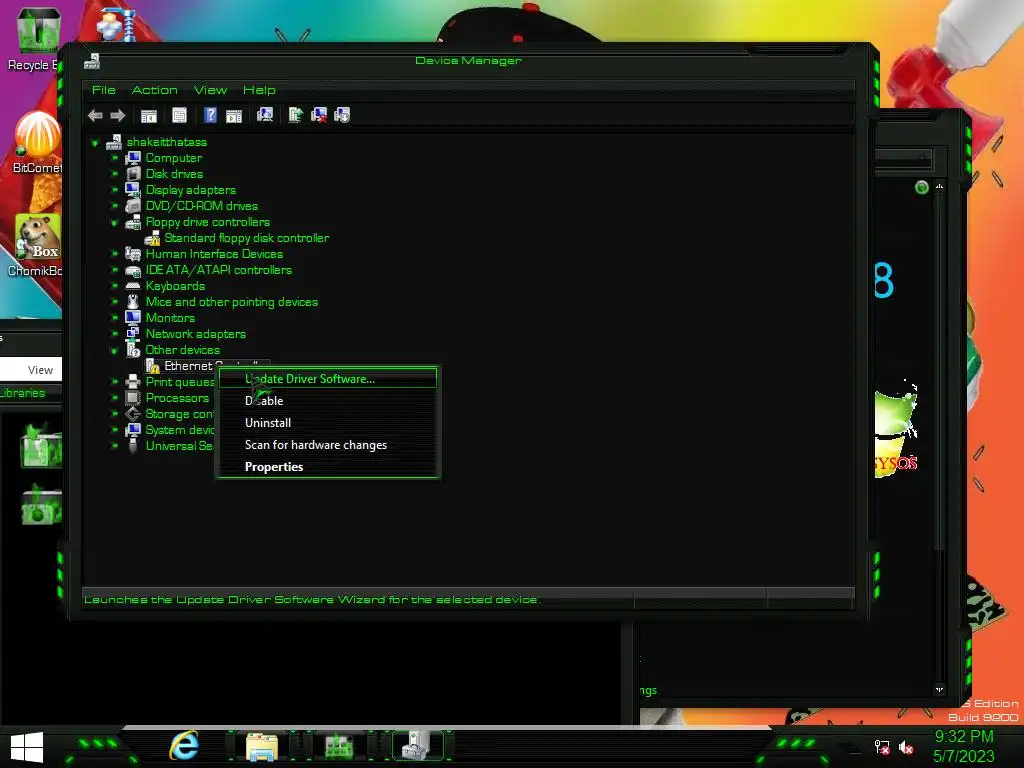Open the File menu

point(104,90)
